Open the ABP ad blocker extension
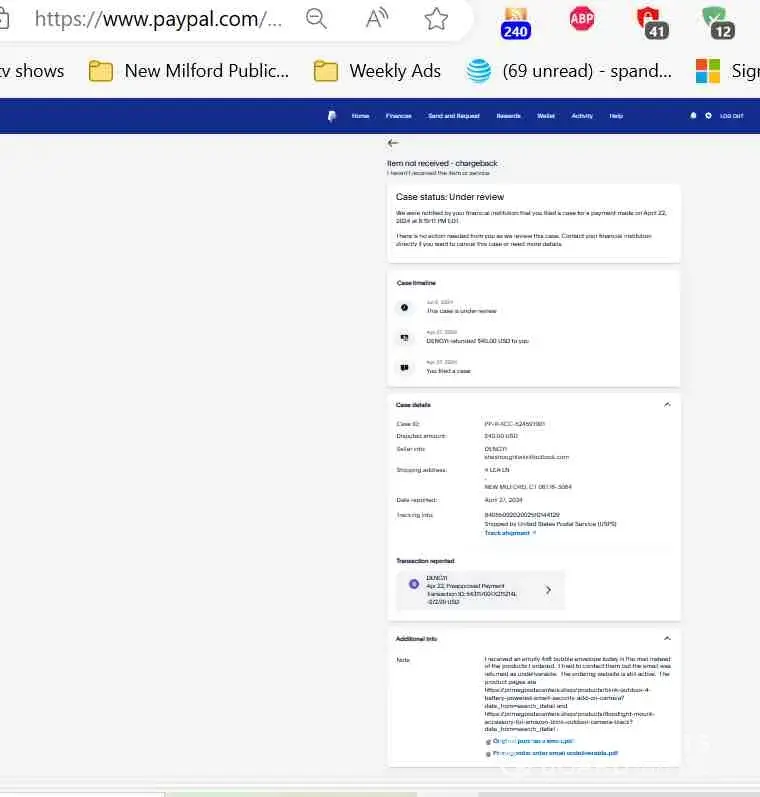 click(x=582, y=19)
